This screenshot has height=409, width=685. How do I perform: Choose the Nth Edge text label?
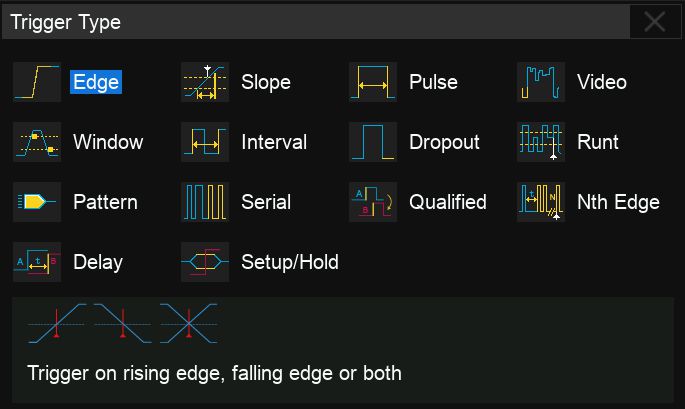[x=618, y=202]
